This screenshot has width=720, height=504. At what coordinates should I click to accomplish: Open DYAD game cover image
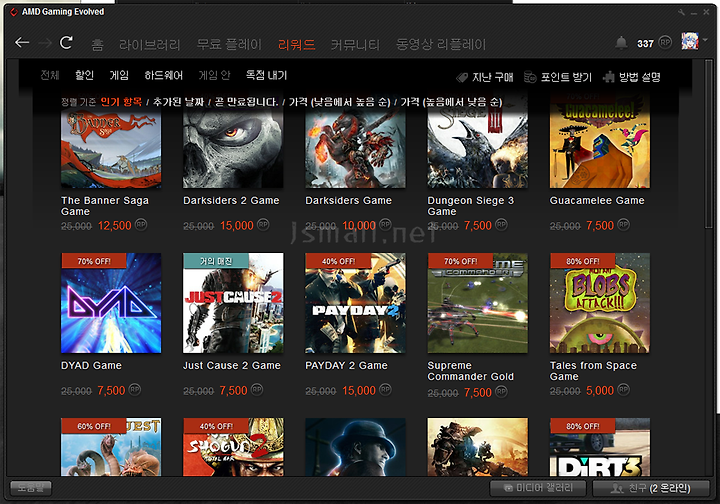pos(111,303)
